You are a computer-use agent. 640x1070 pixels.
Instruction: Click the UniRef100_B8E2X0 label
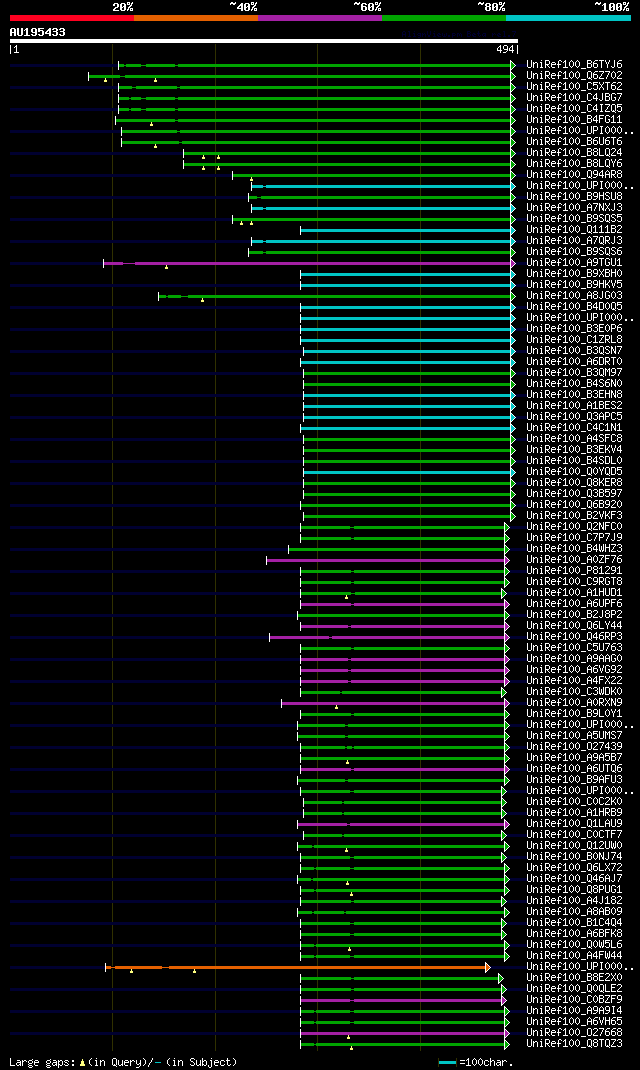point(574,978)
